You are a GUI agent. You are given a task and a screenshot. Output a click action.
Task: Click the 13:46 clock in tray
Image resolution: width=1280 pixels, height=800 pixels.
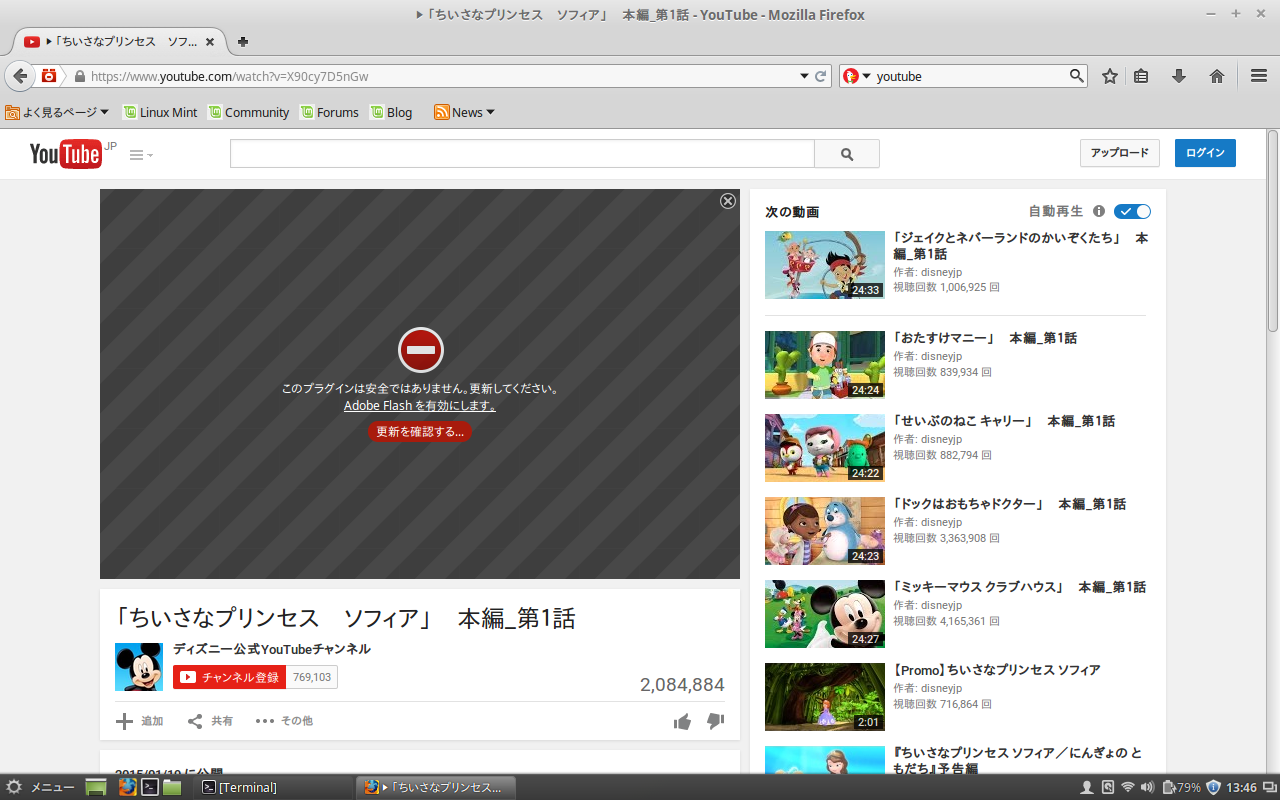[x=1241, y=787]
